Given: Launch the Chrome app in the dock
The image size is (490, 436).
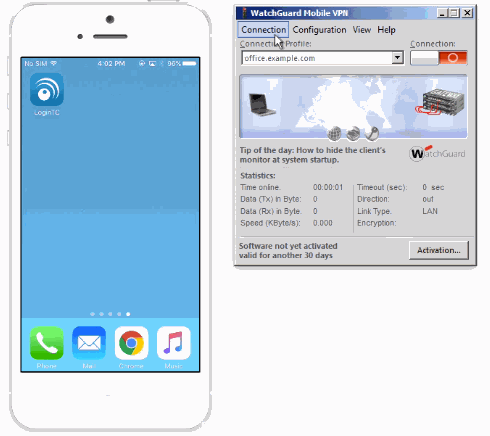Looking at the screenshot, I should coord(131,343).
